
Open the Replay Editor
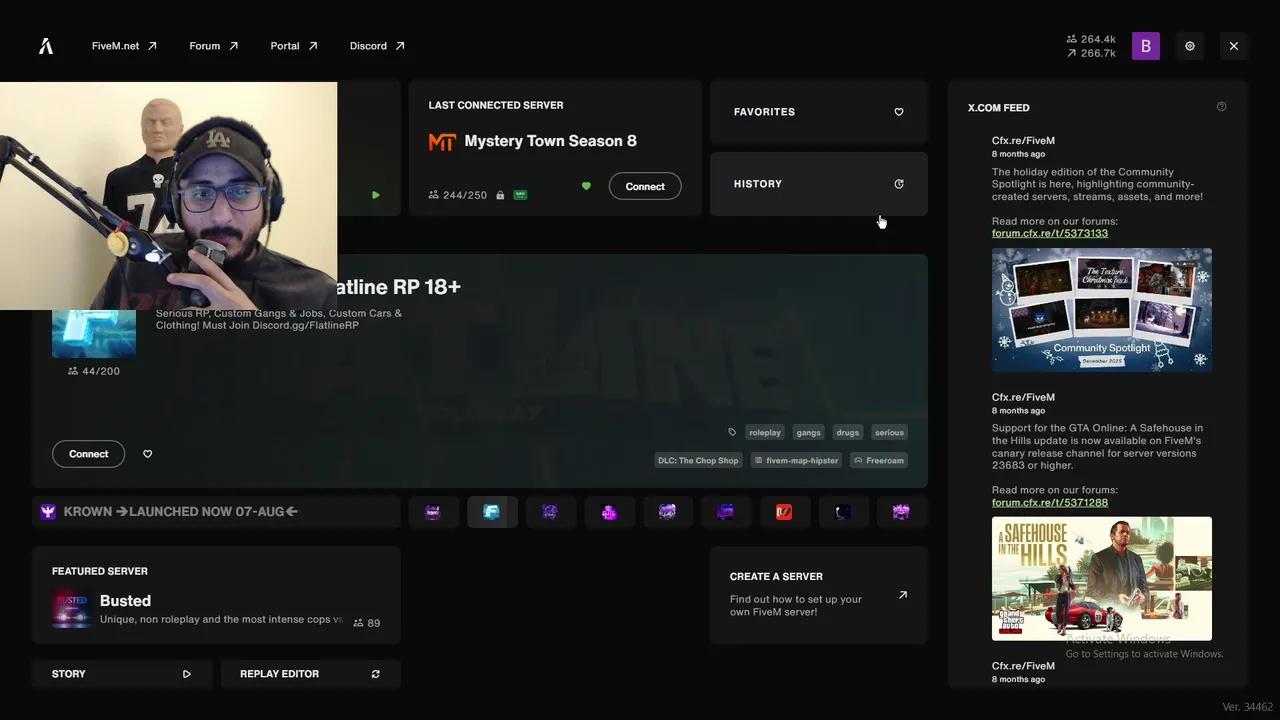310,674
